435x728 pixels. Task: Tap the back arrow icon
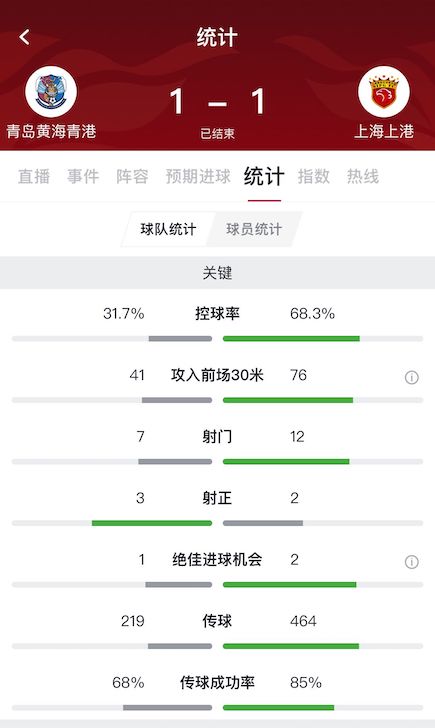25,37
